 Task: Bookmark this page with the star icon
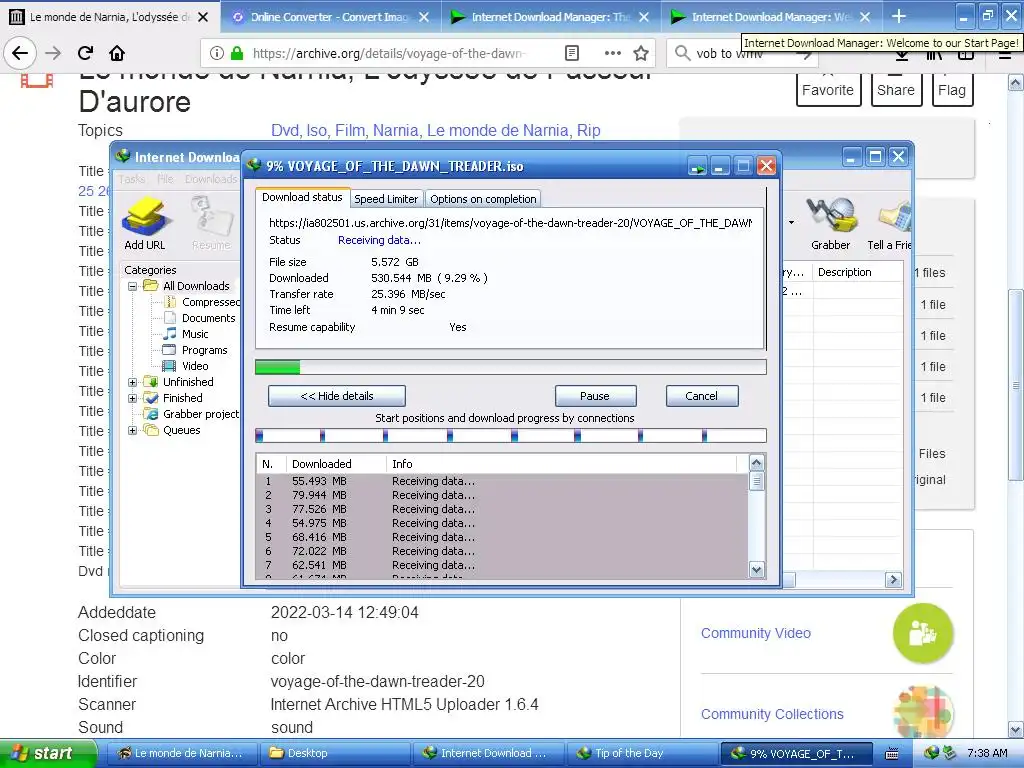(641, 53)
